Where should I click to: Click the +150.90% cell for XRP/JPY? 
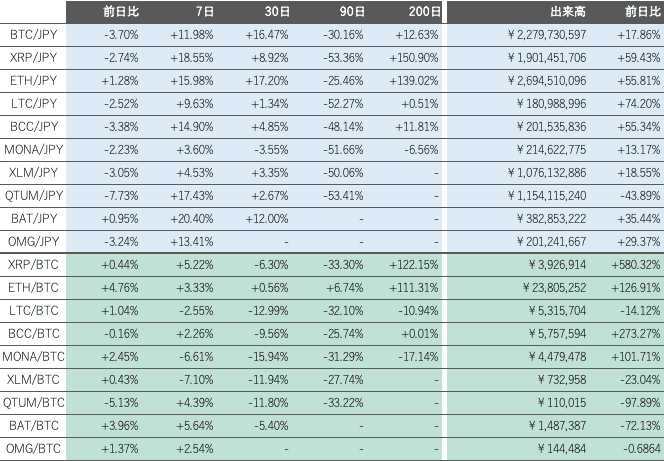pyautogui.click(x=415, y=57)
